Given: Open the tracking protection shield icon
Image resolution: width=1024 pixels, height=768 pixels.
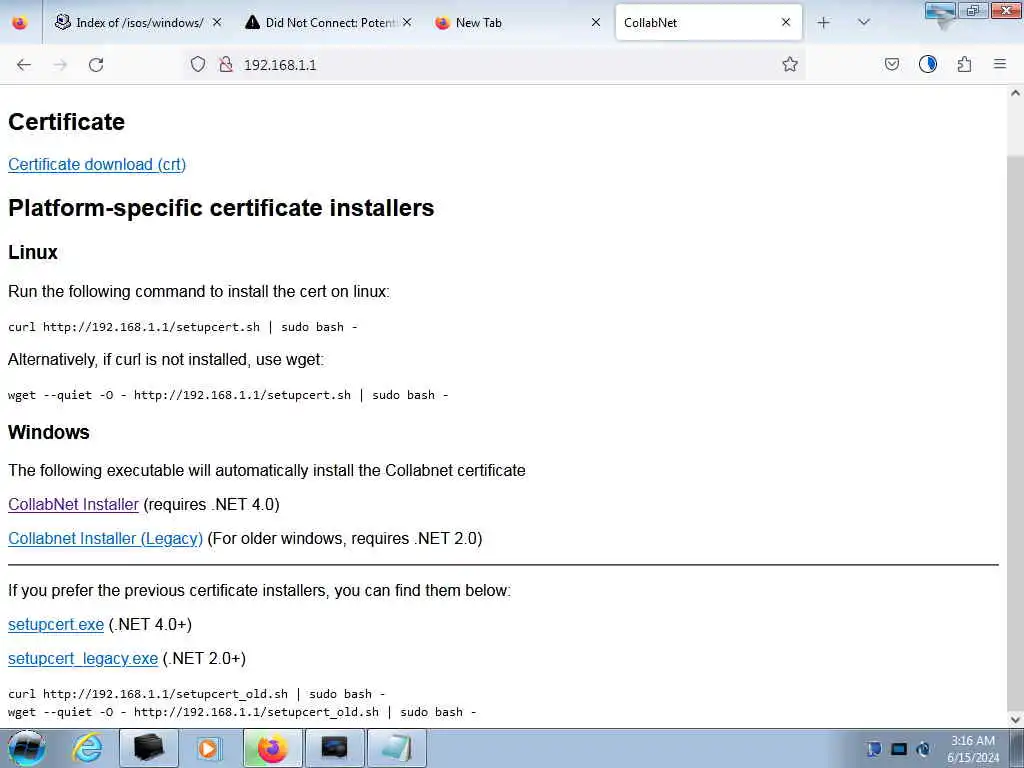Looking at the screenshot, I should 198,64.
